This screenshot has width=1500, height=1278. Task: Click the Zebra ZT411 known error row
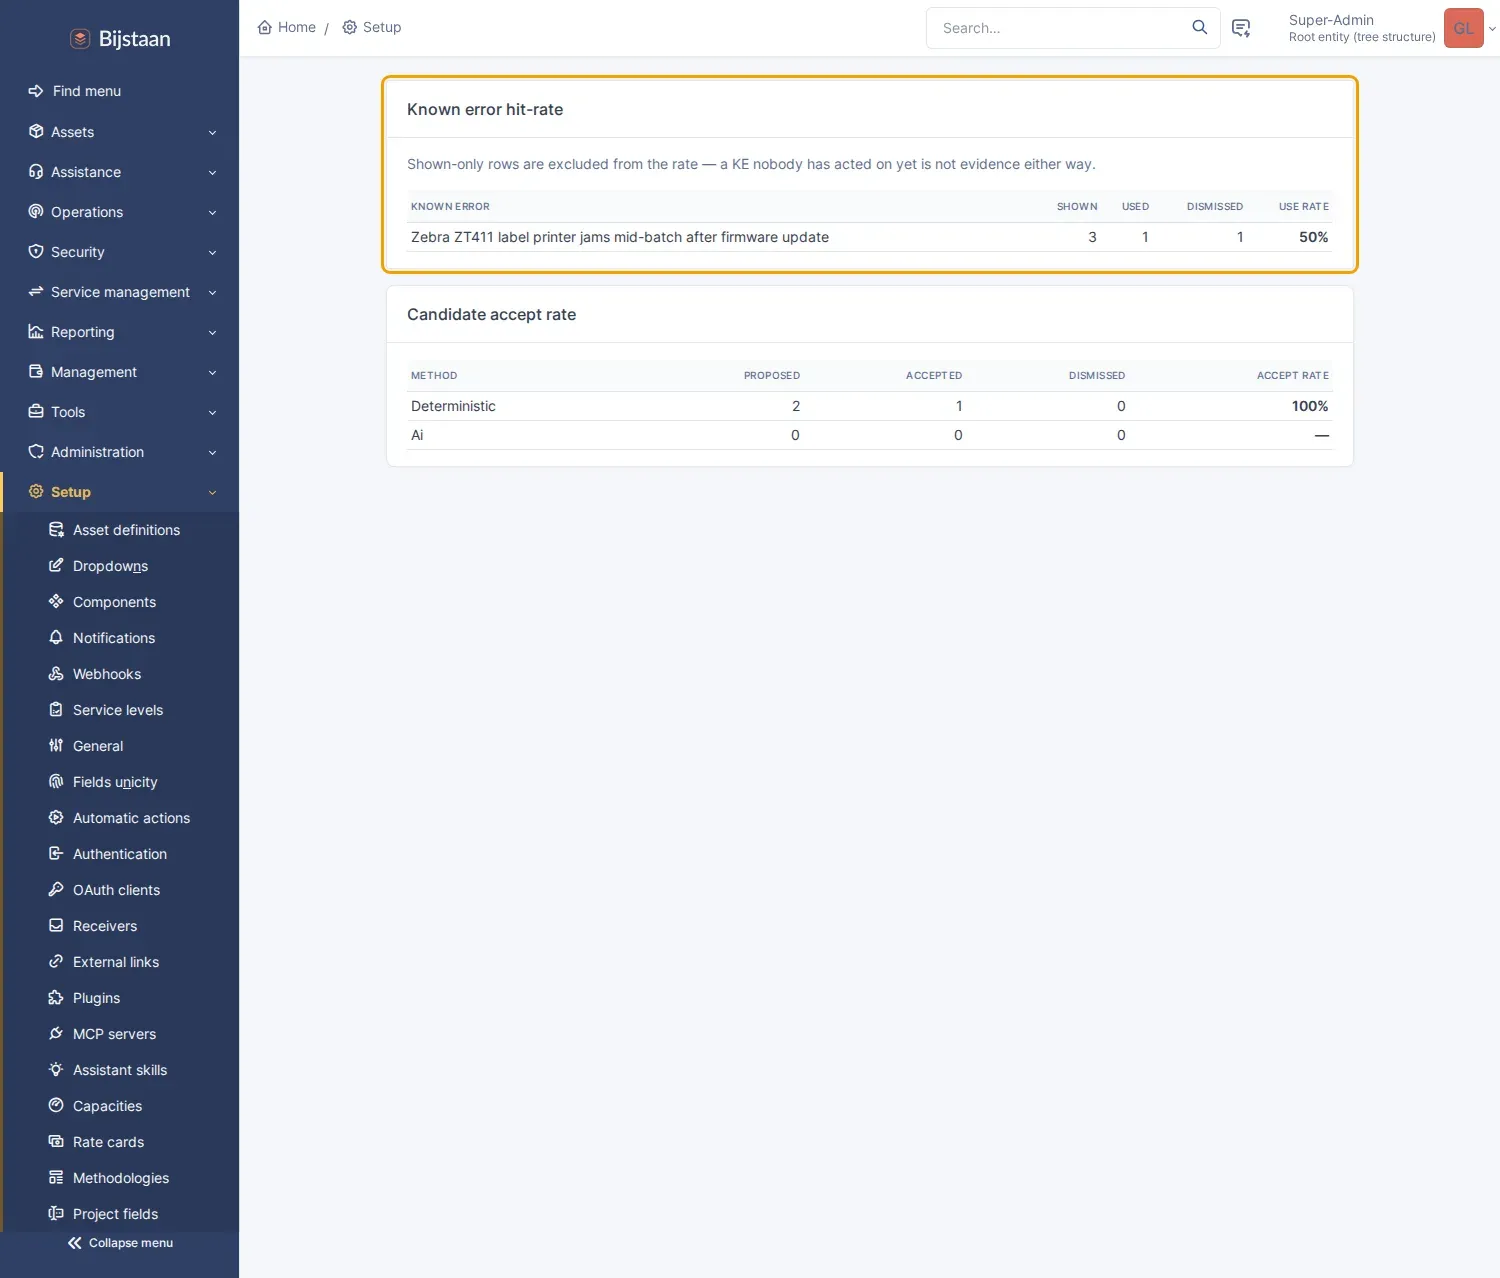870,237
